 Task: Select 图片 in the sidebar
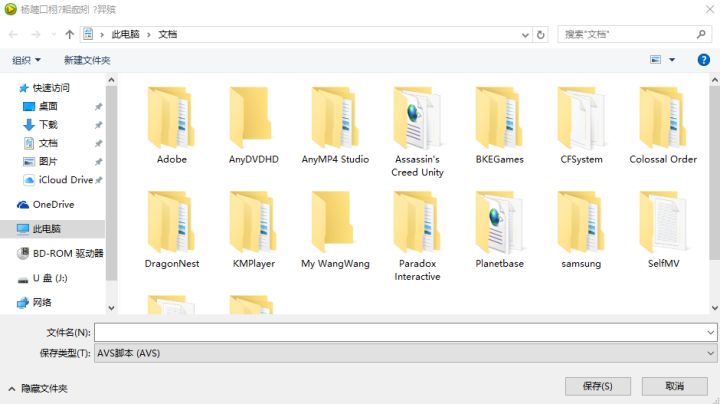(x=40, y=161)
